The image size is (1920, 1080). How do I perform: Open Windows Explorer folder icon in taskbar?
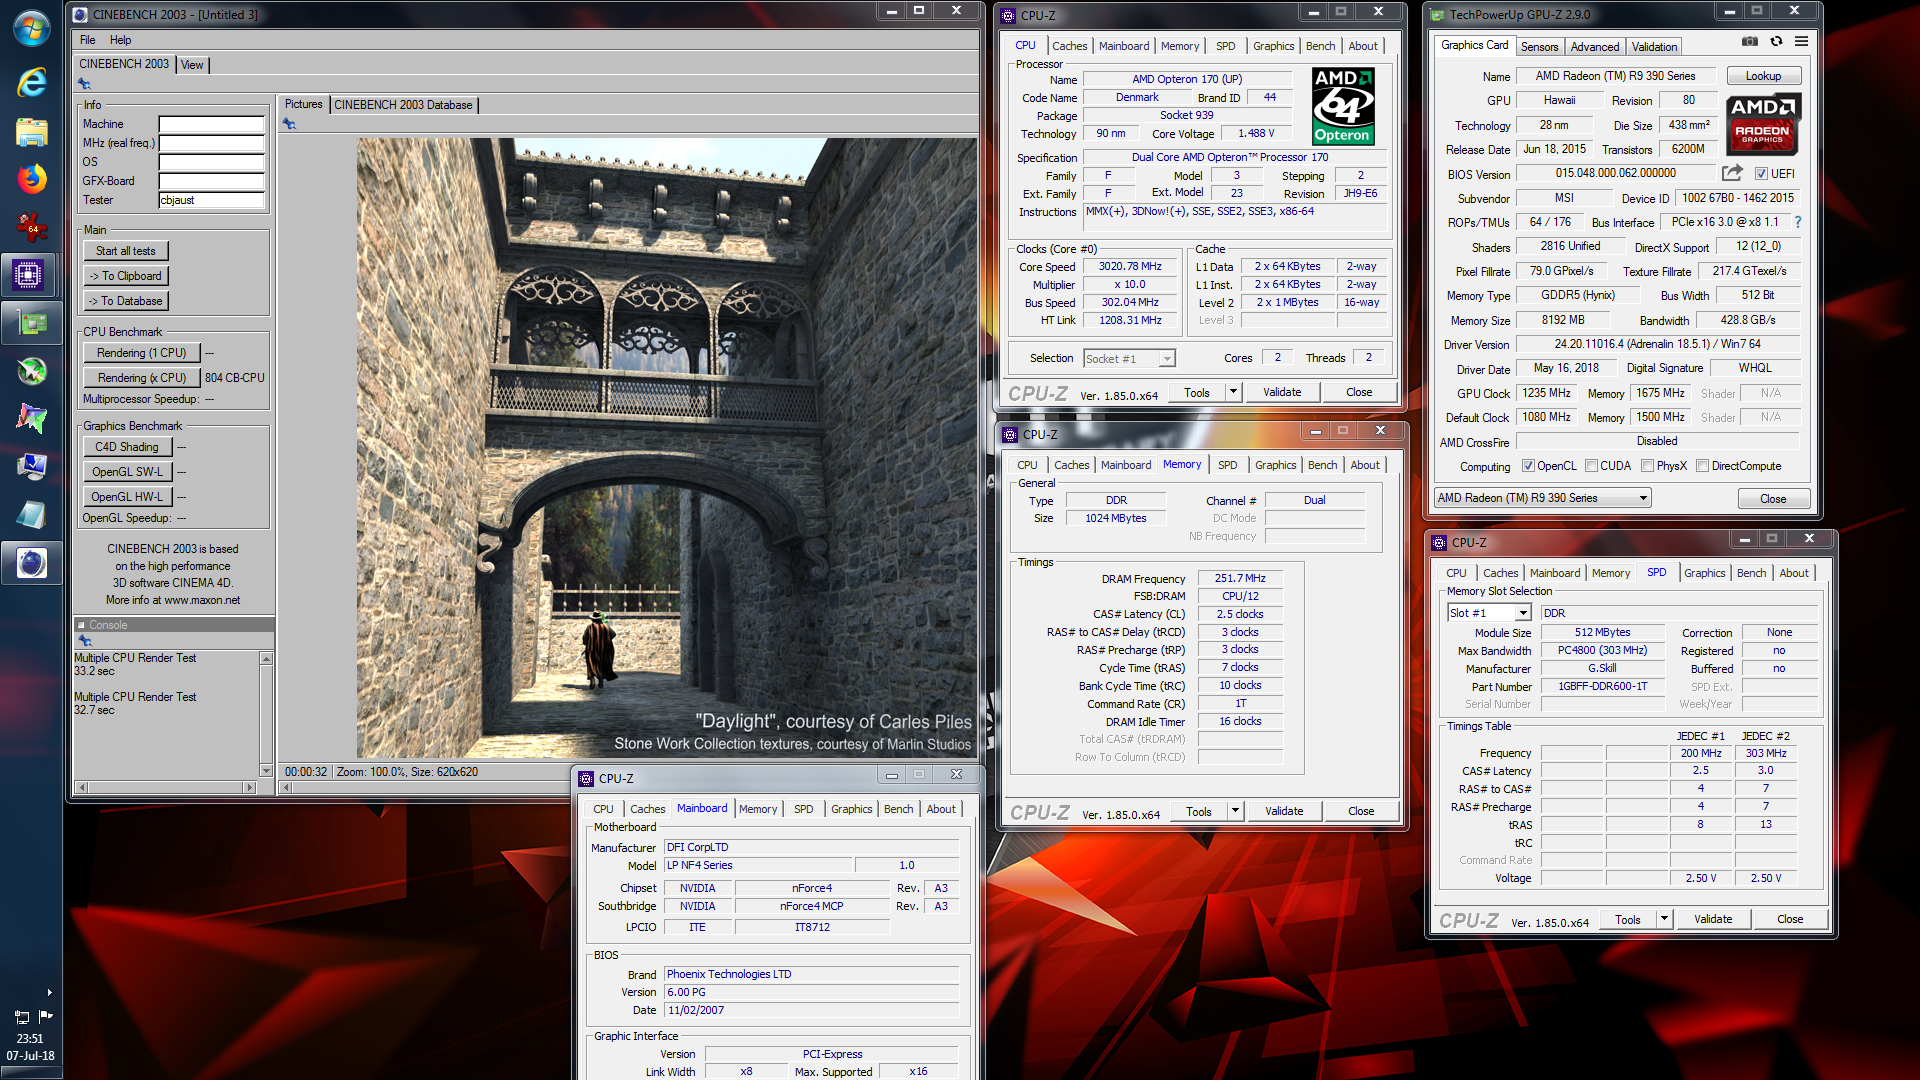(31, 132)
